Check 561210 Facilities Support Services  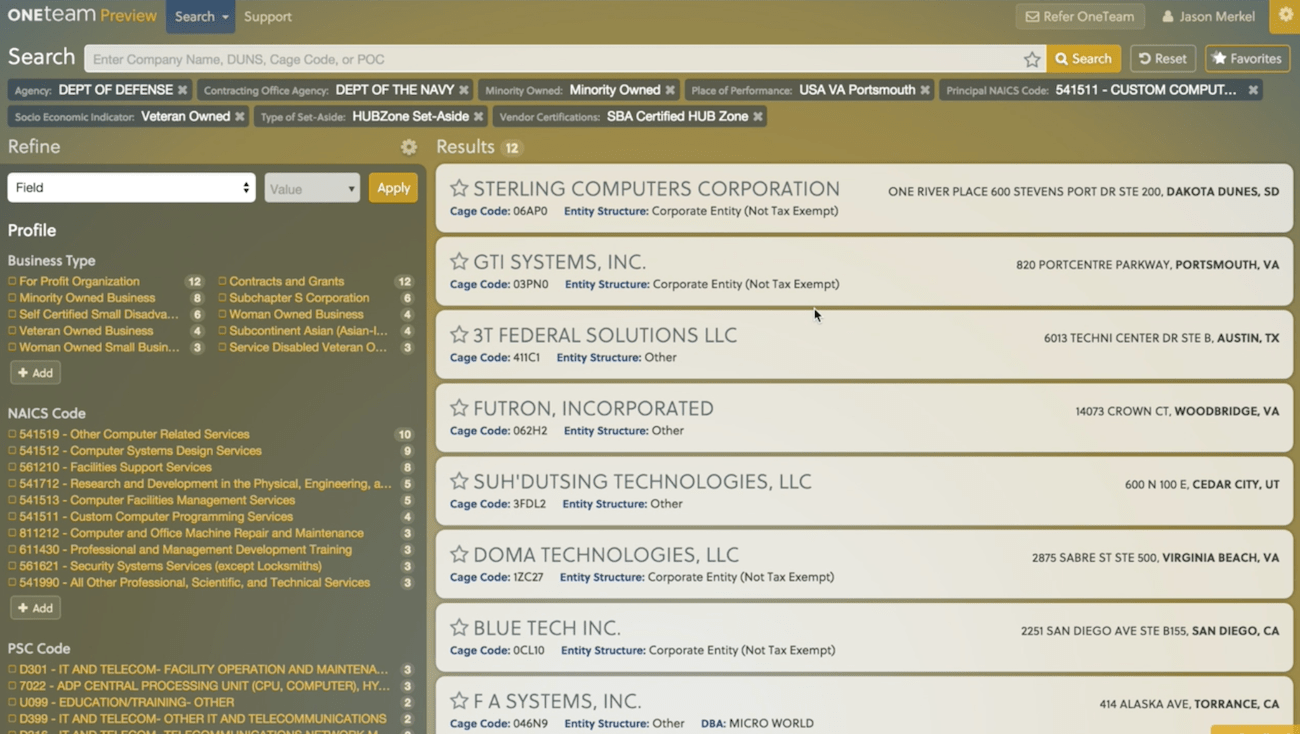point(12,467)
